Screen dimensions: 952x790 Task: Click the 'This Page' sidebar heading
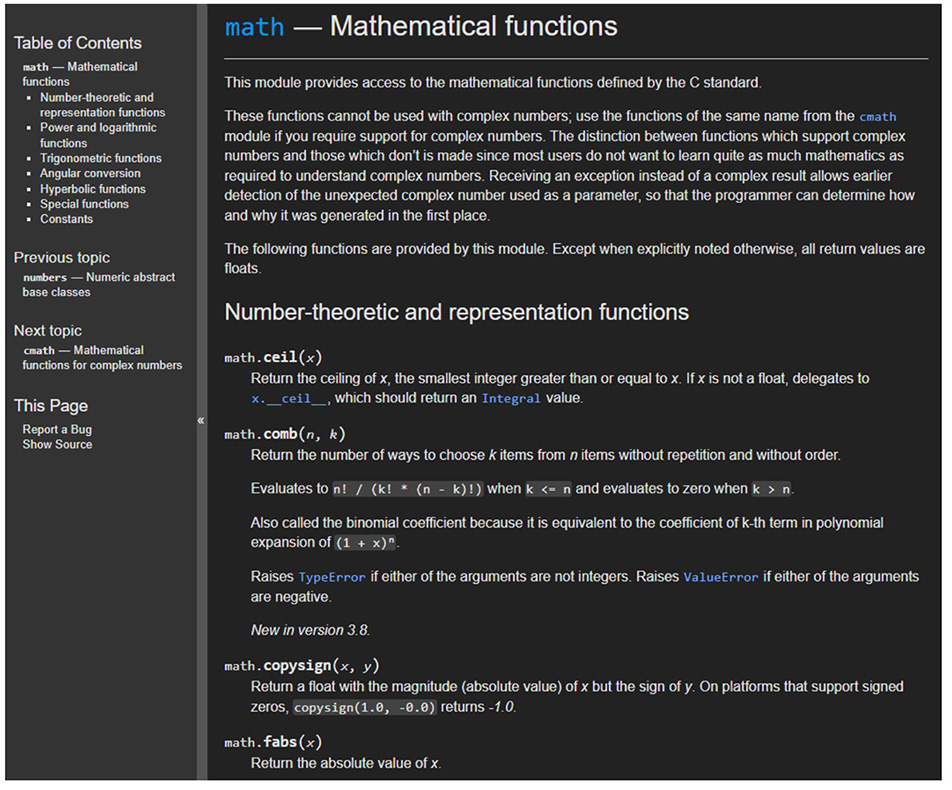click(51, 406)
